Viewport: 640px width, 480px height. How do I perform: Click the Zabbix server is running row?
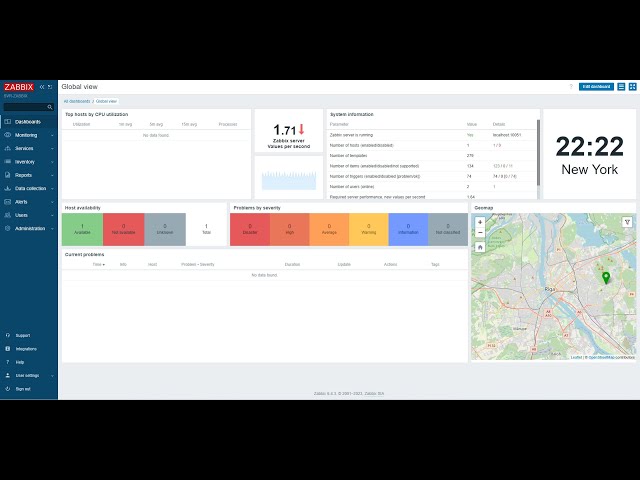point(431,135)
